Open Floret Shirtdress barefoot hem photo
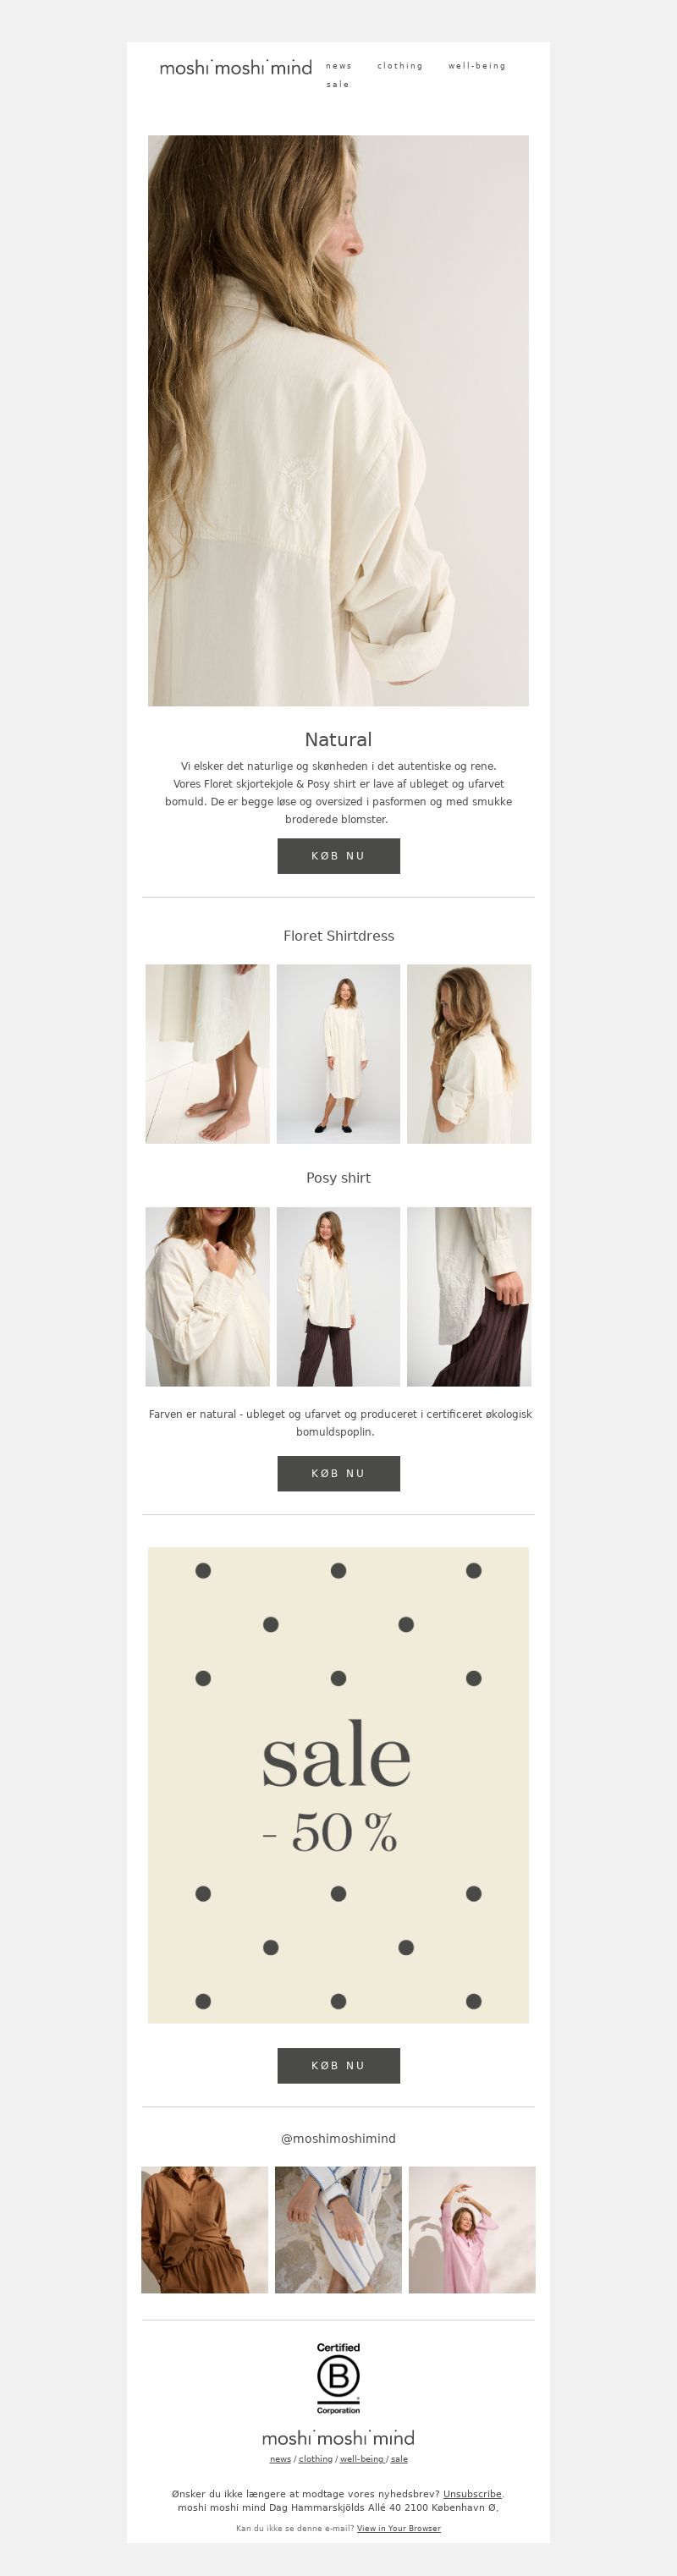Viewport: 677px width, 2576px height. click(x=207, y=1054)
